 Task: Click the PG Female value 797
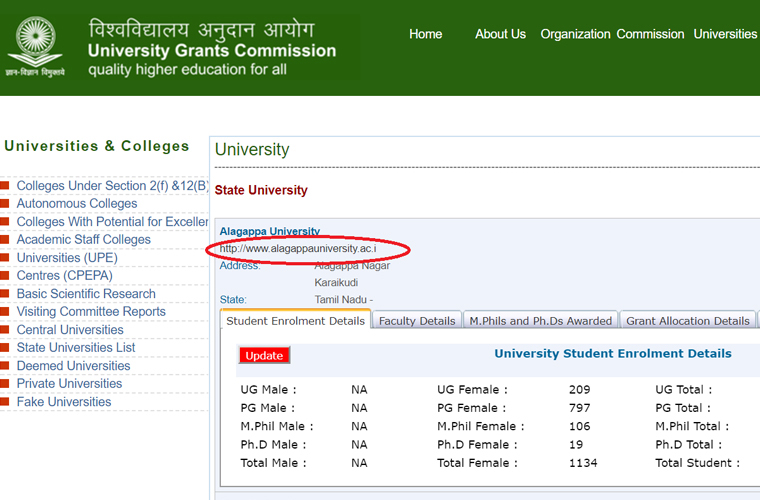580,408
